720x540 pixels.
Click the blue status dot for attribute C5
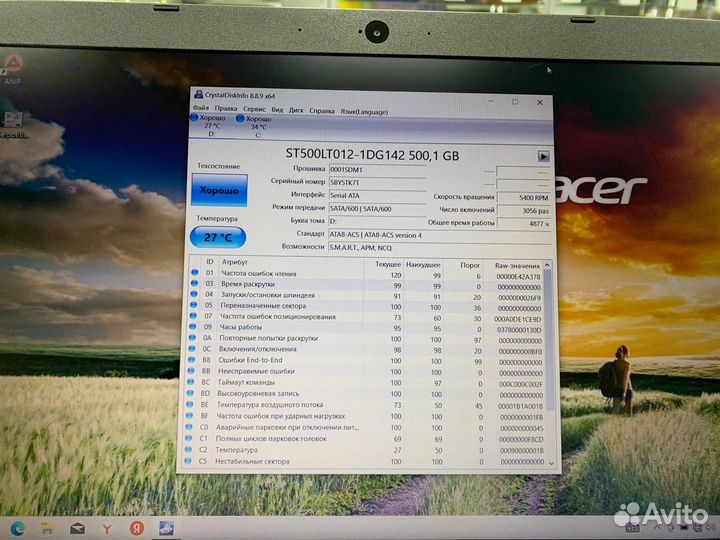(187, 461)
